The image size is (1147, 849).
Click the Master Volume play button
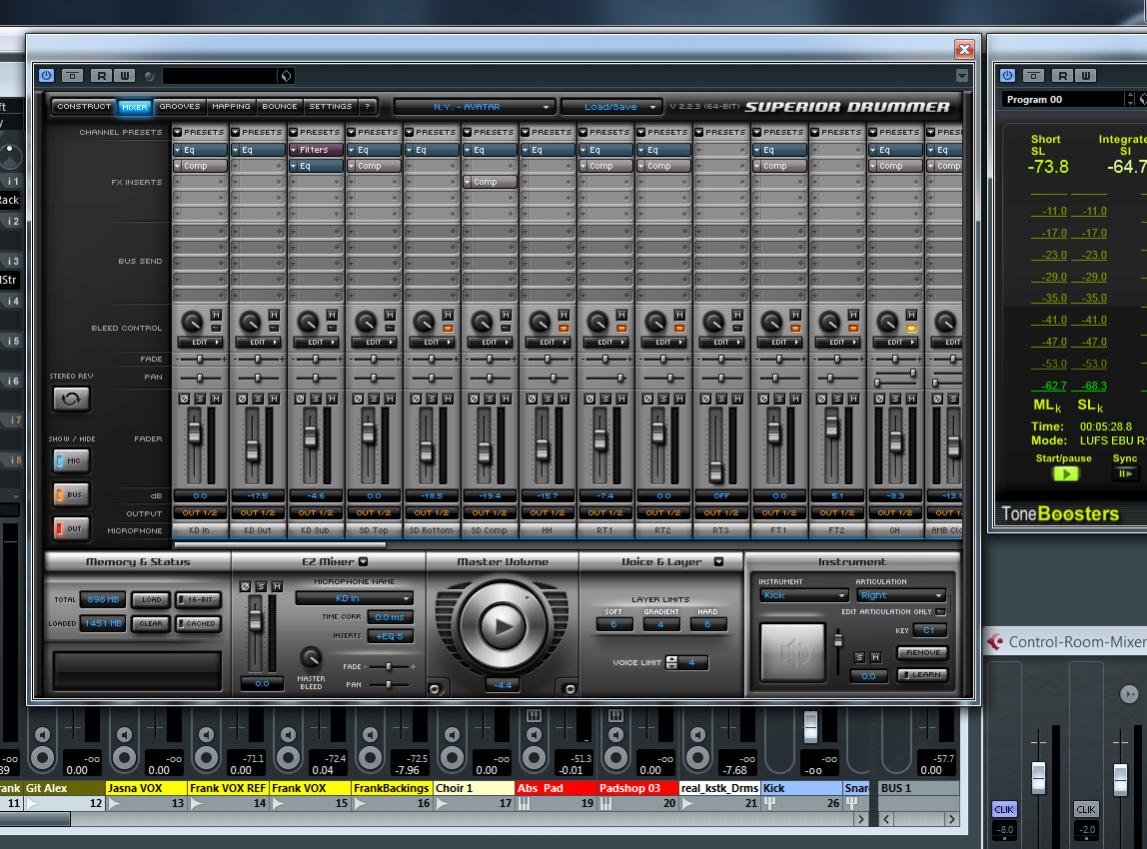coord(503,625)
